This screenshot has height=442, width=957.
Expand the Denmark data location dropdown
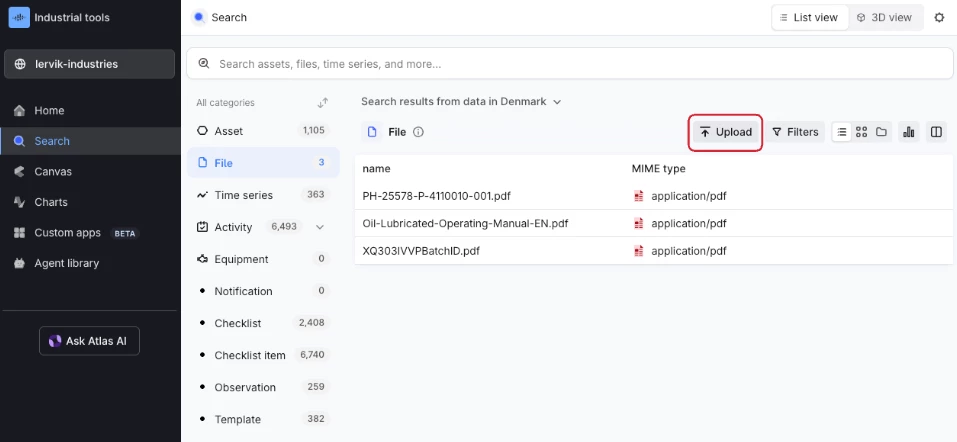click(557, 101)
